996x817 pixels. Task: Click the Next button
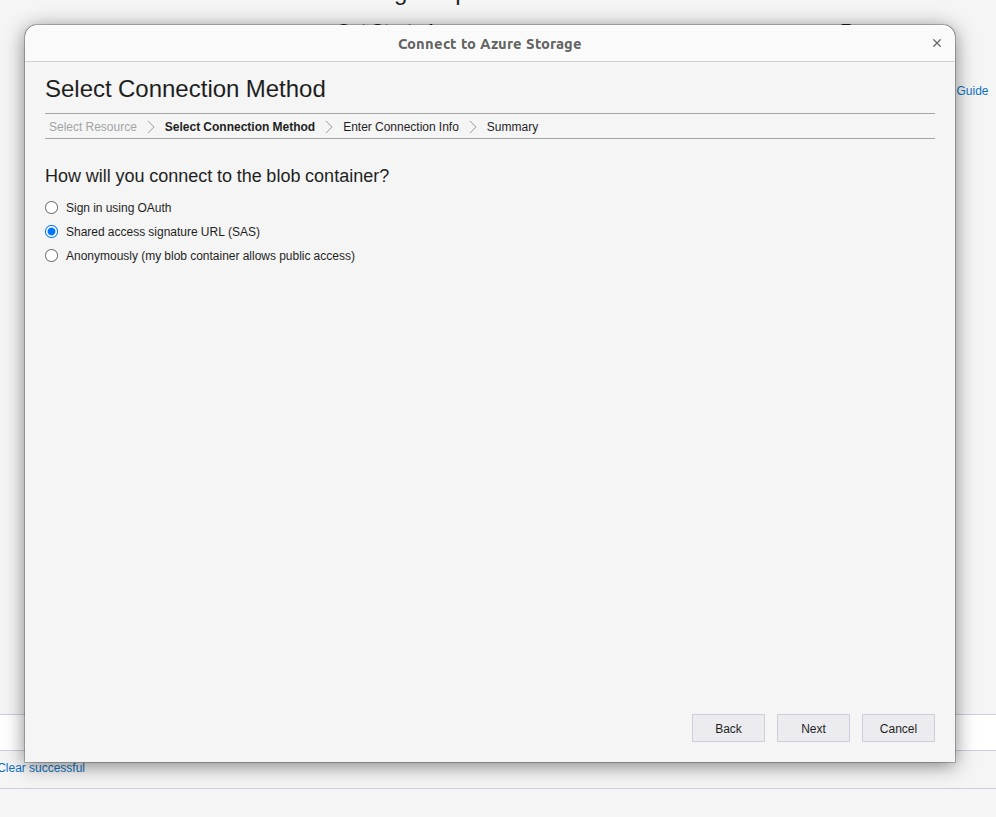(x=813, y=728)
